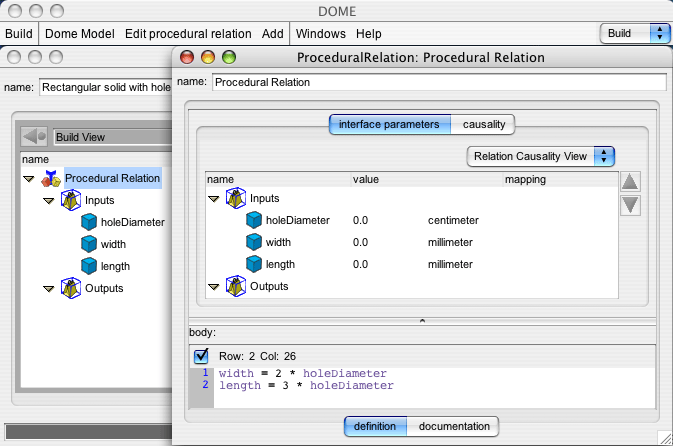Image resolution: width=673 pixels, height=446 pixels.
Task: Click the centimeter unit of holeDiameter
Action: (453, 220)
